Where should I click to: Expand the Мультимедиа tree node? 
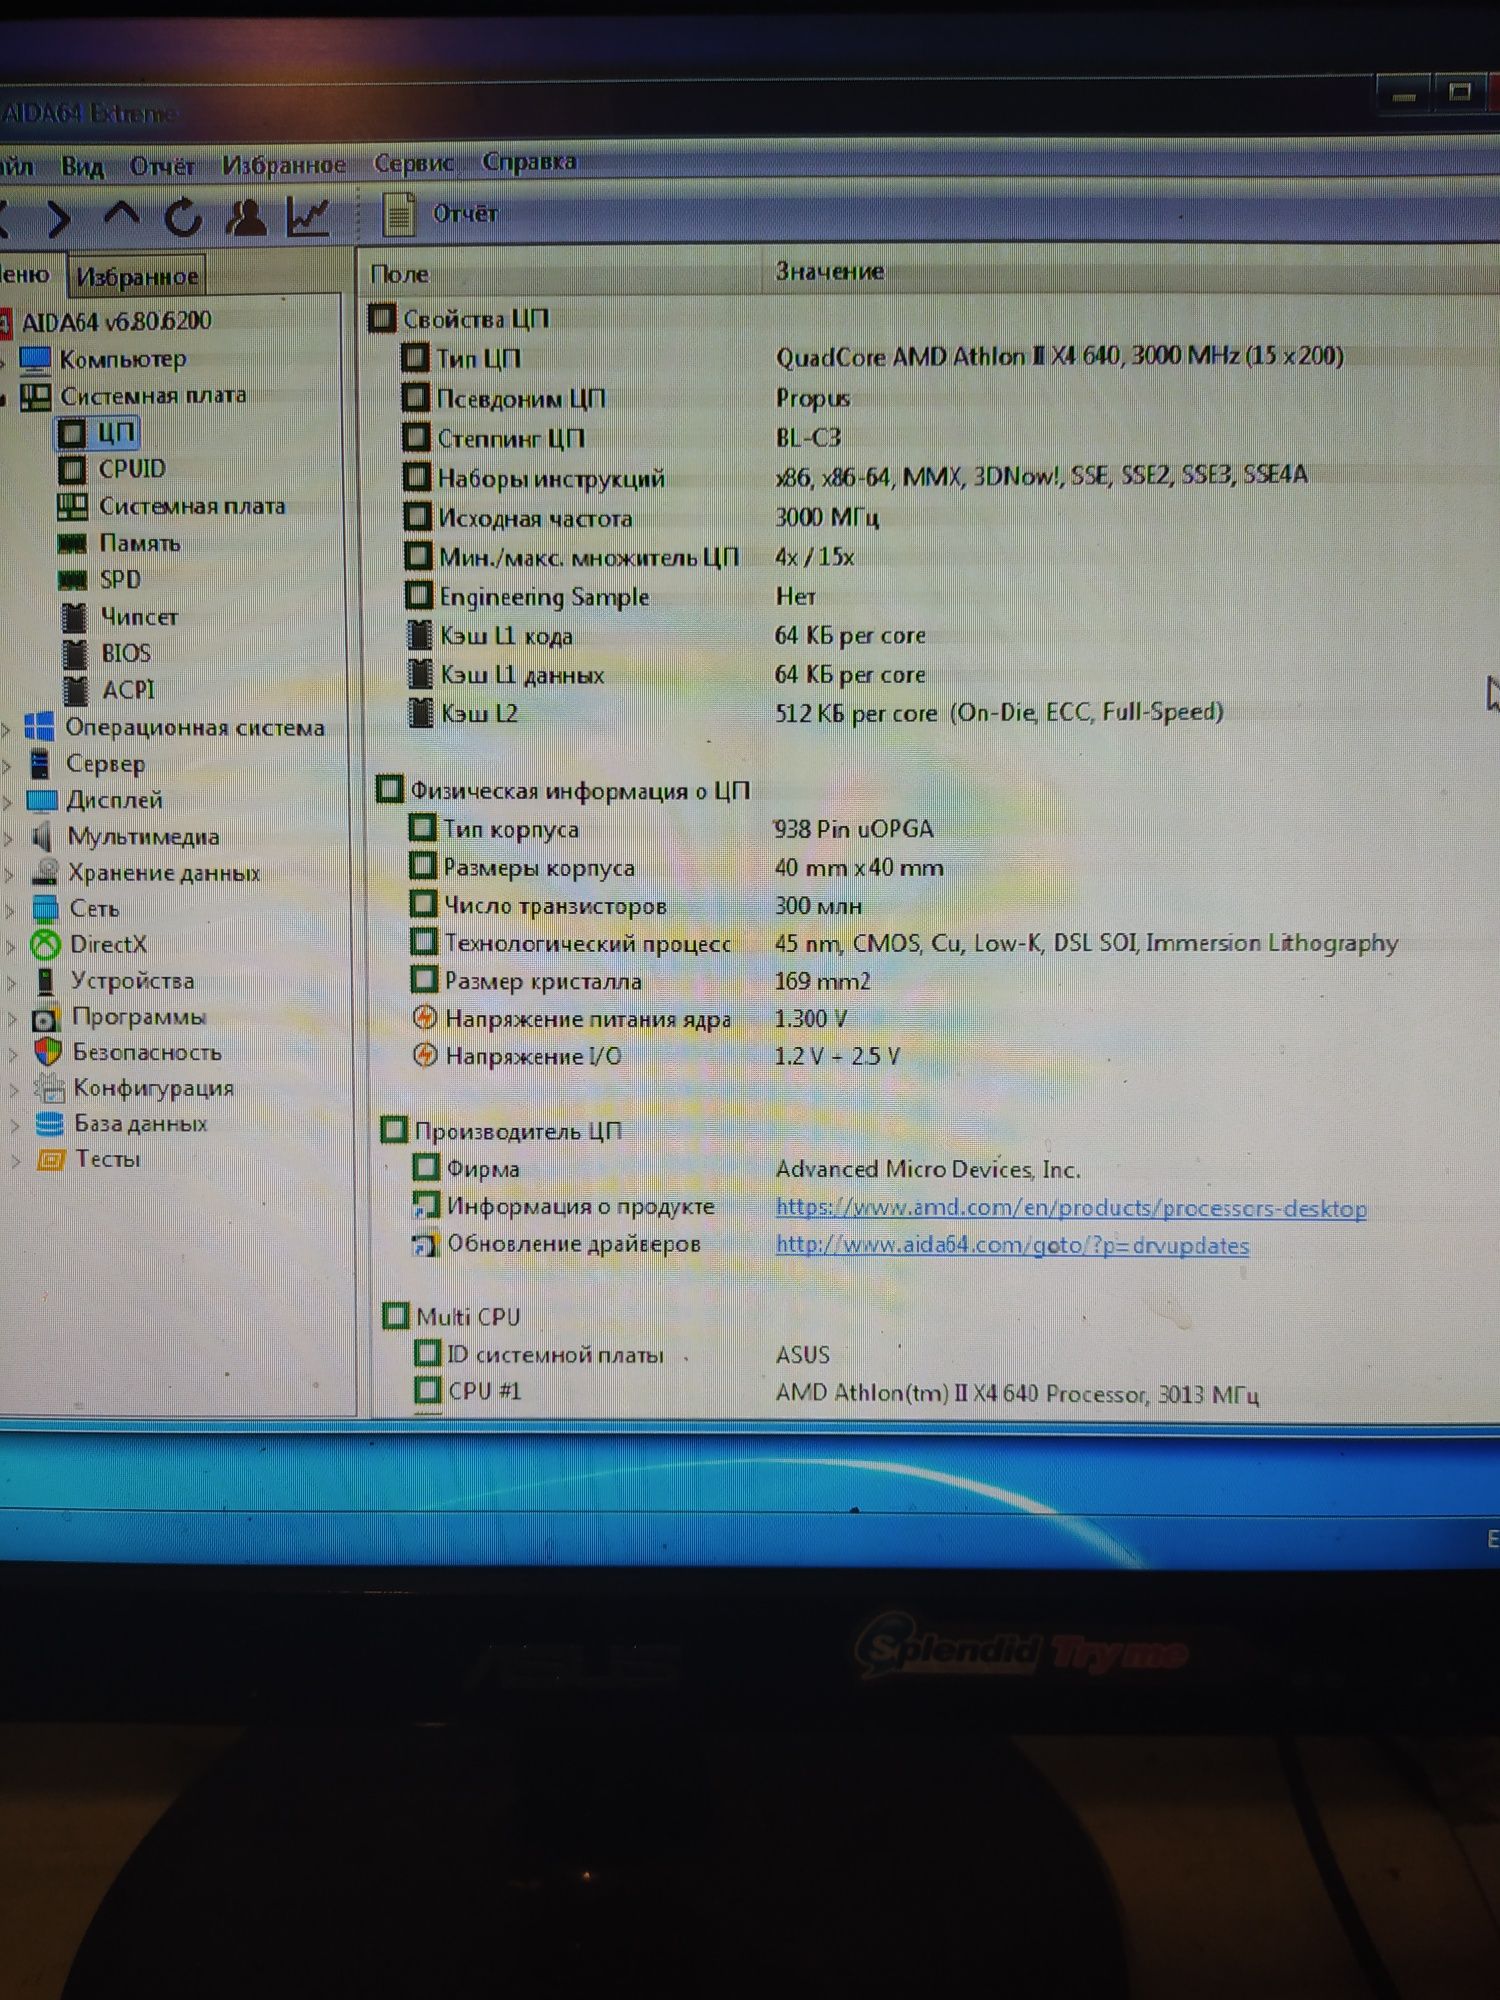pos(9,838)
